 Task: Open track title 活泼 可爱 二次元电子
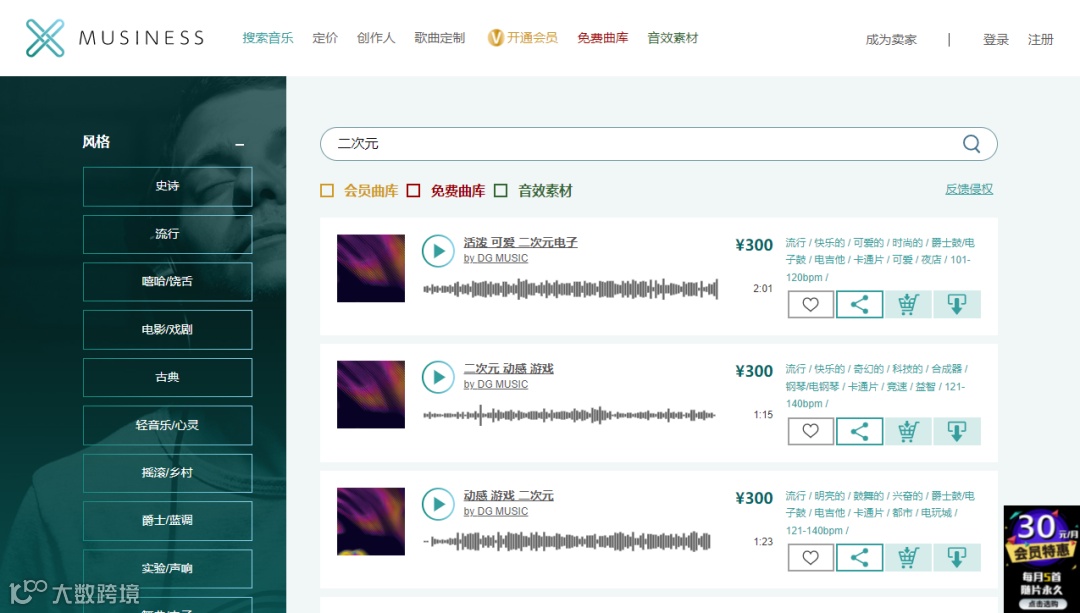tap(521, 242)
